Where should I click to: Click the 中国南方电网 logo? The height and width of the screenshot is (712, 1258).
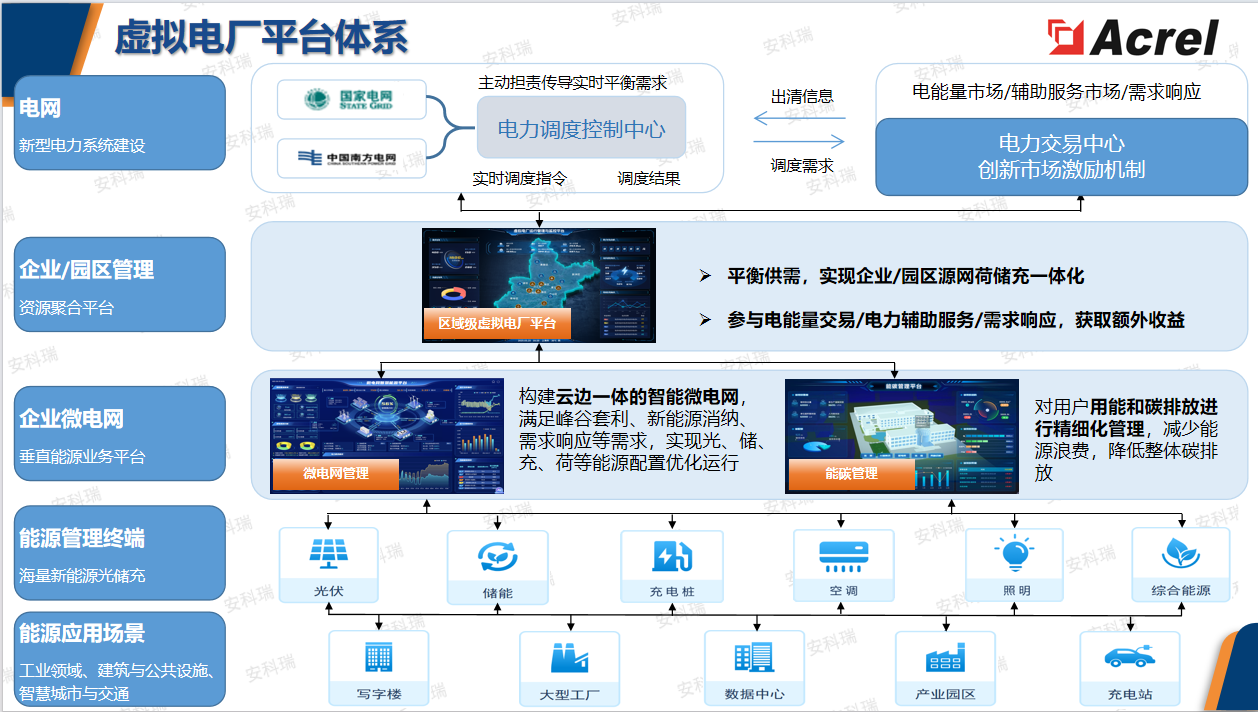[349, 158]
